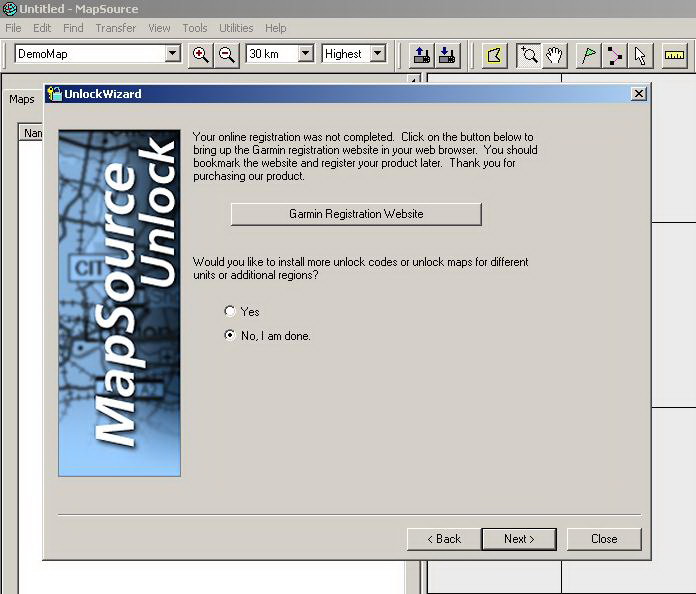
Task: Select the Hand pan tool
Action: point(554,55)
